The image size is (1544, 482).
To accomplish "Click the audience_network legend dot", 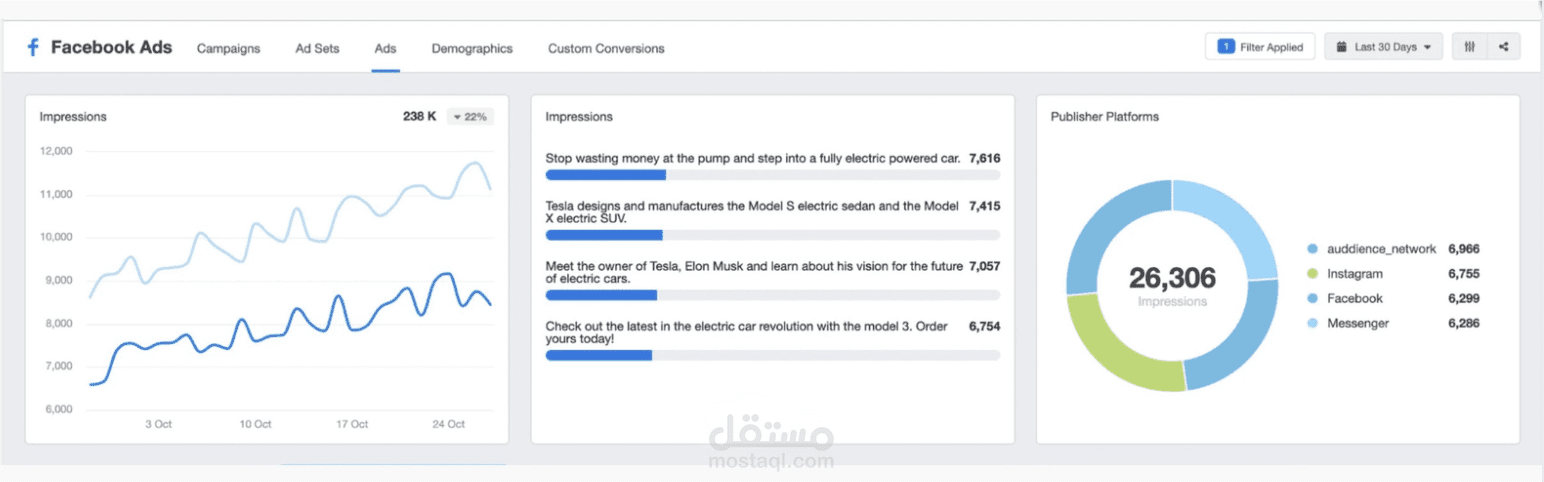I will click(x=1312, y=249).
